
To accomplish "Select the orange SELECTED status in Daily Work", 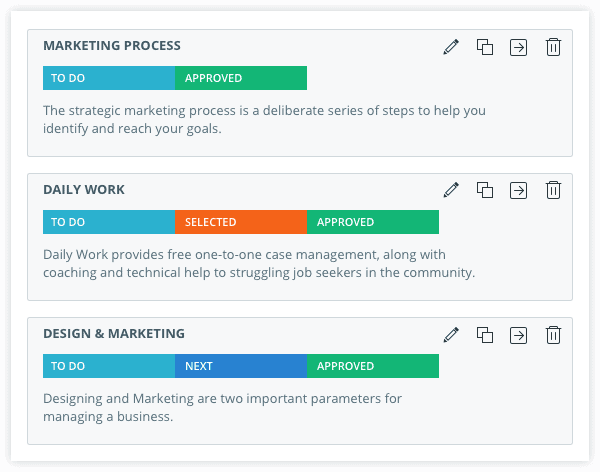I will 241,222.
